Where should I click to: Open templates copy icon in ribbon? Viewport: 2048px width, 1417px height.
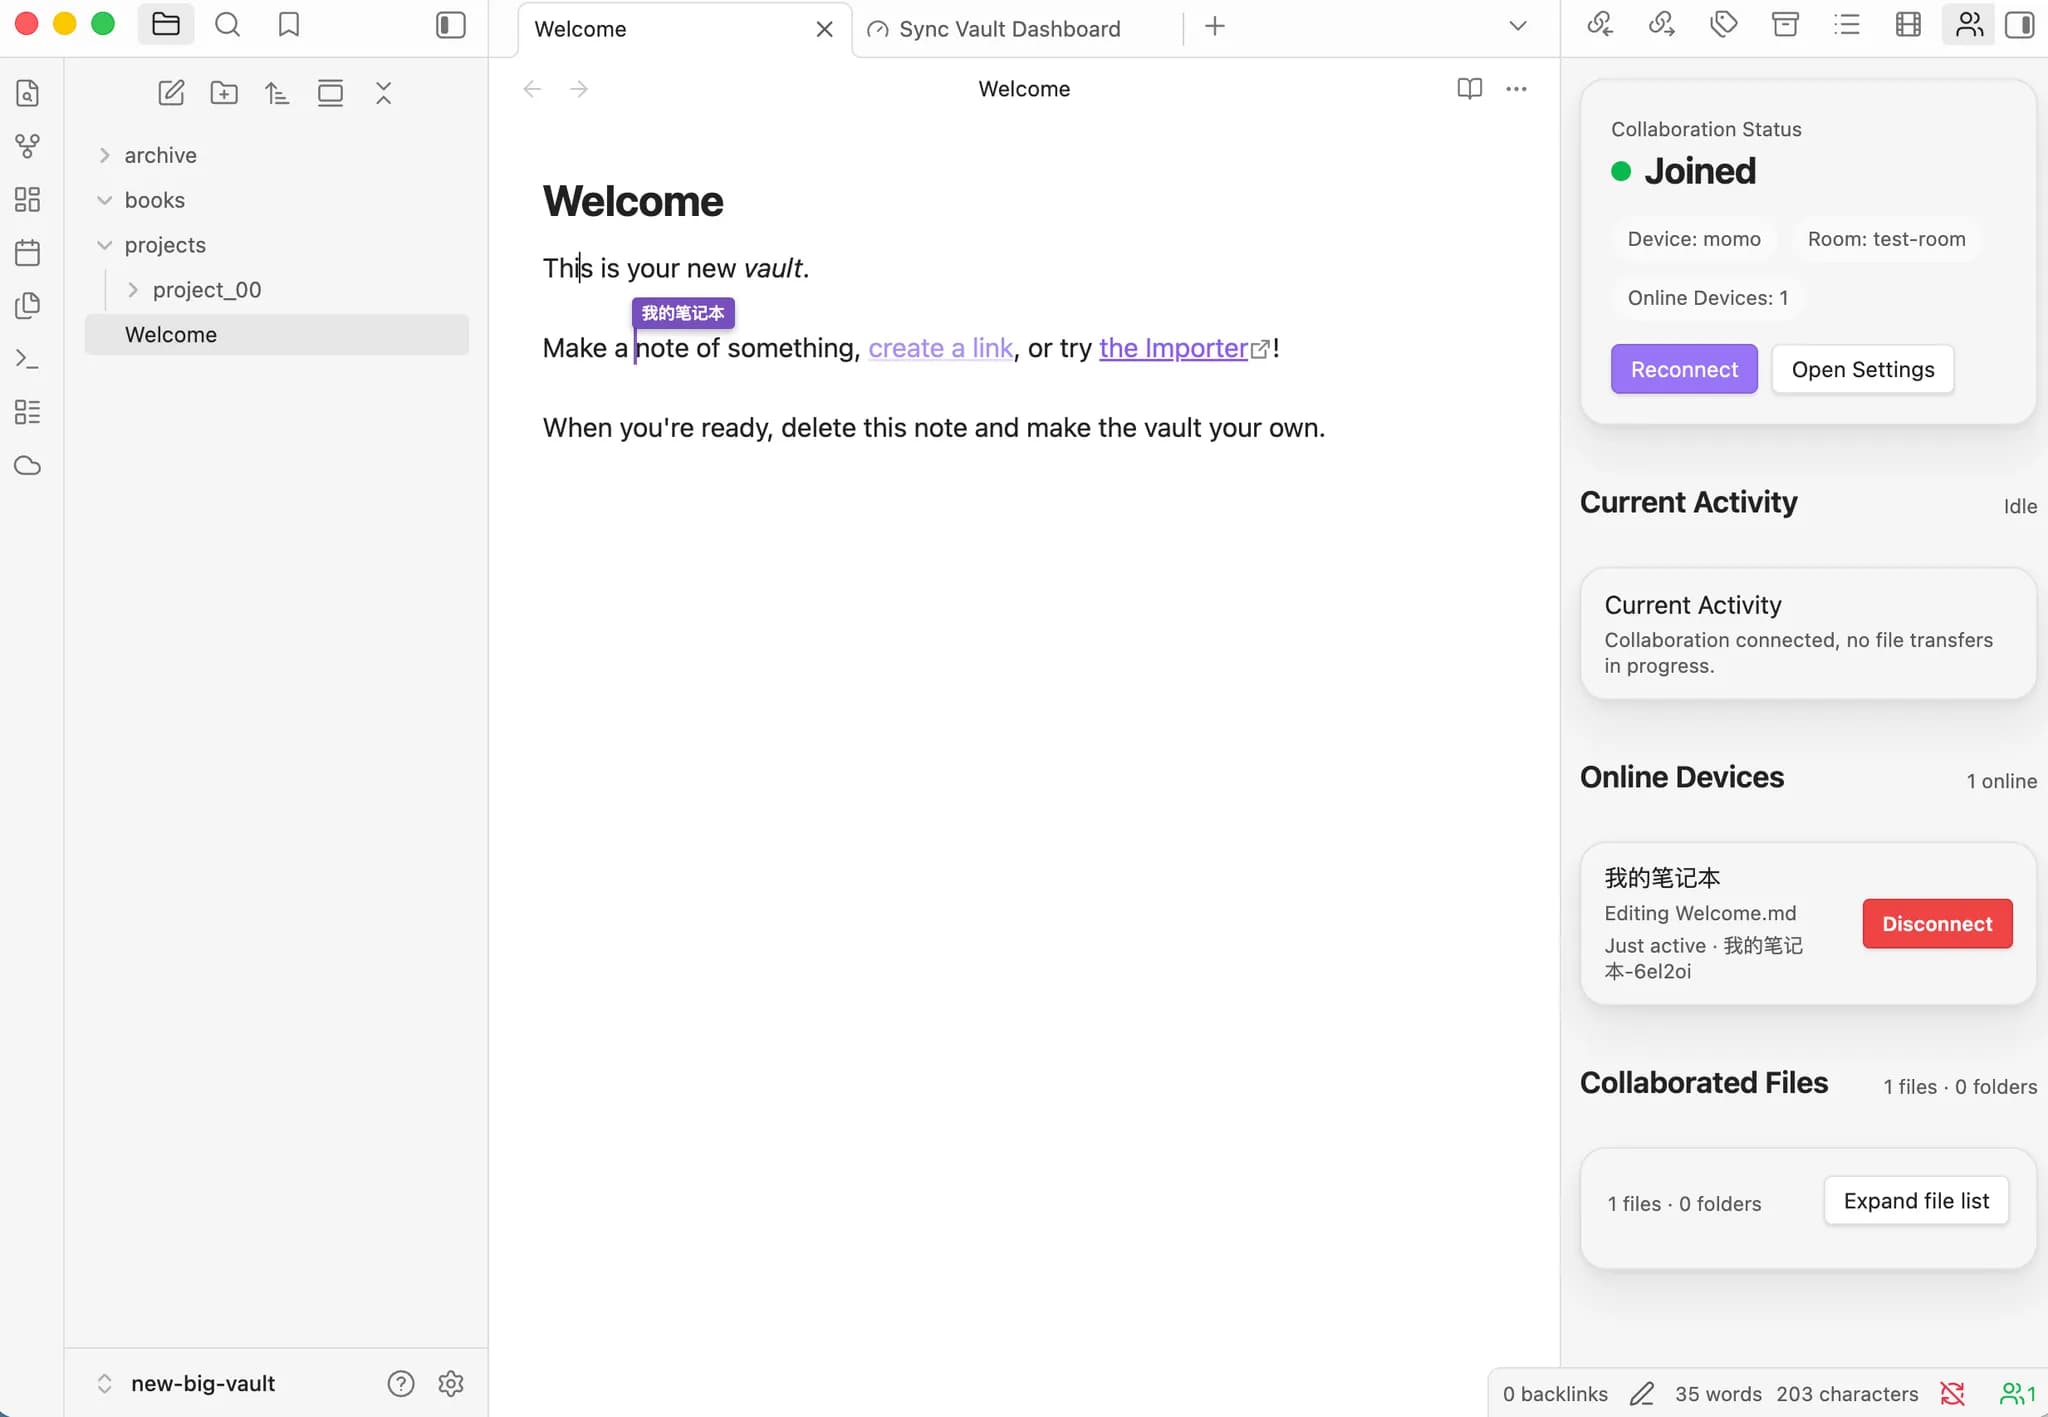(x=28, y=305)
